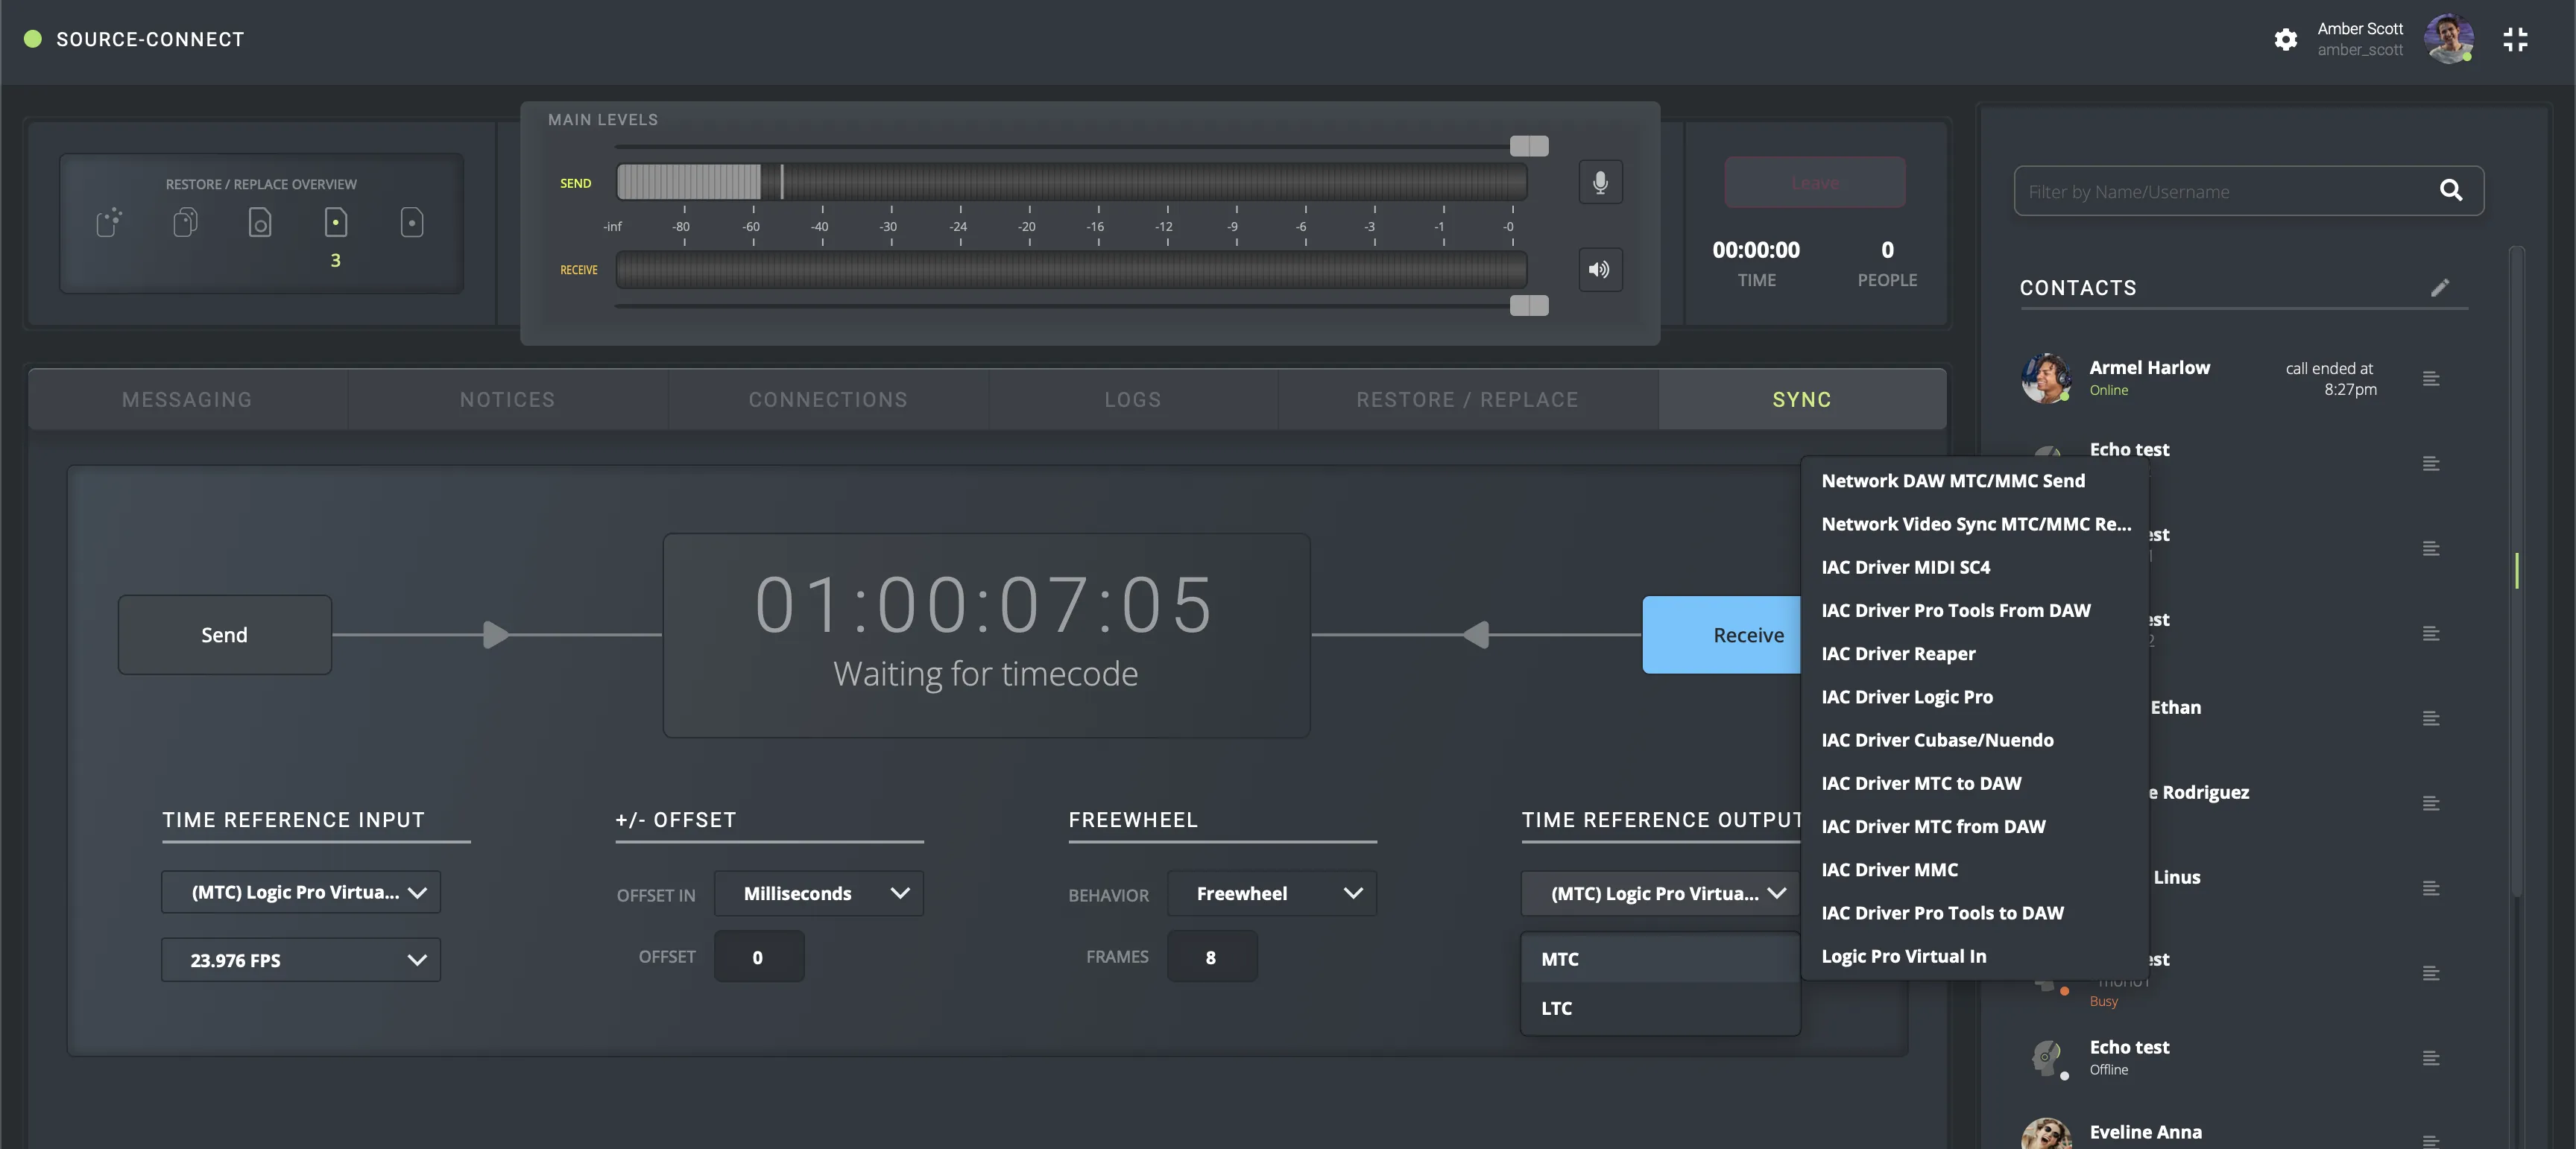This screenshot has width=2576, height=1149.
Task: Expand the 23.976 FPS frame rate dropdown
Action: tap(300, 960)
